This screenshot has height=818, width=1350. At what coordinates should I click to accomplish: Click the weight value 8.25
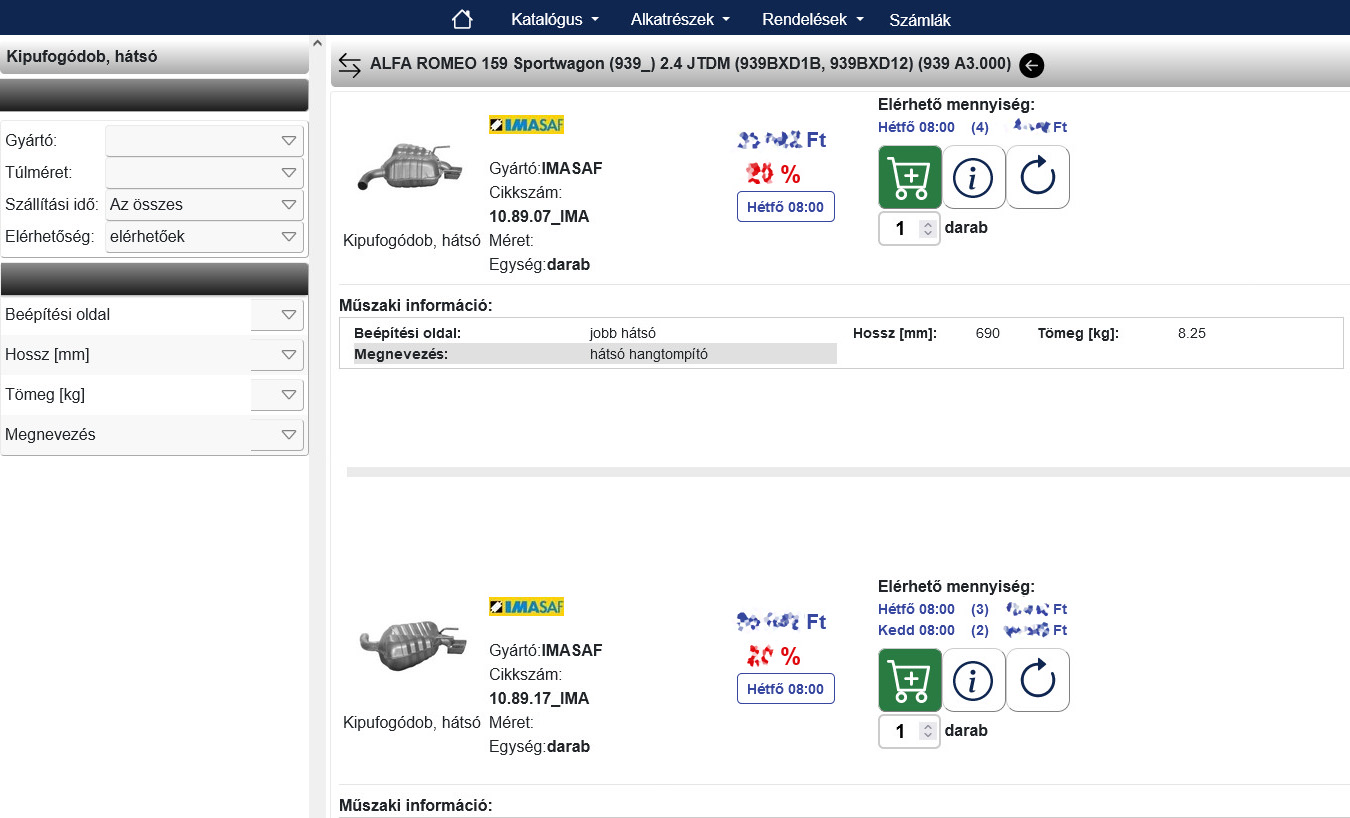click(1192, 333)
